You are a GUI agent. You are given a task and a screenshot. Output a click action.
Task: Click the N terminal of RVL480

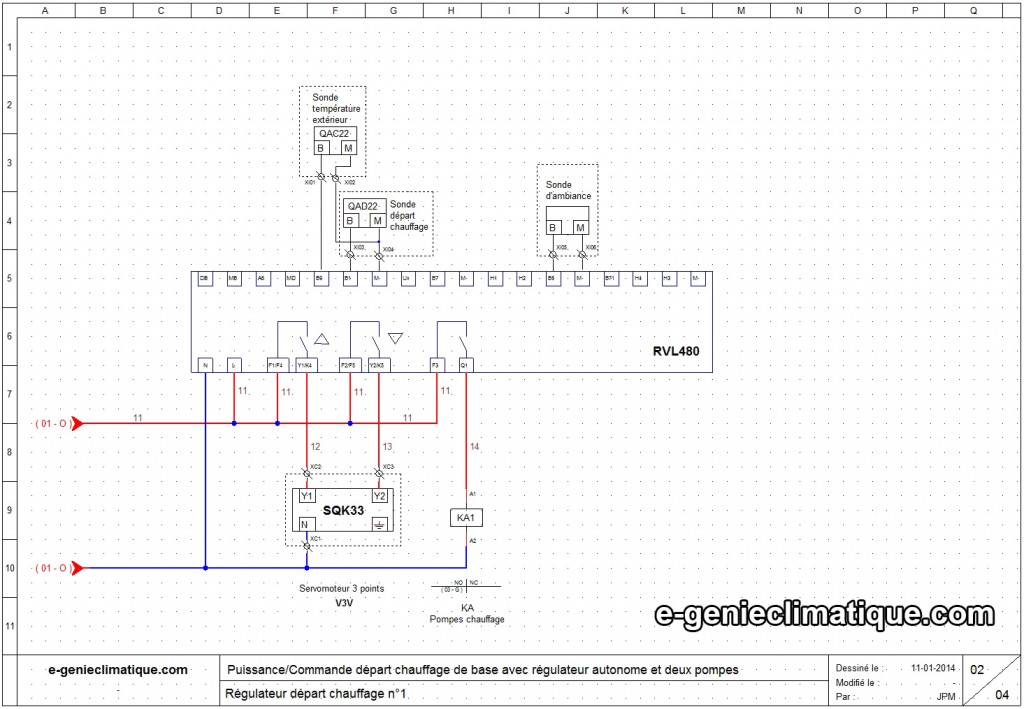[x=205, y=366]
